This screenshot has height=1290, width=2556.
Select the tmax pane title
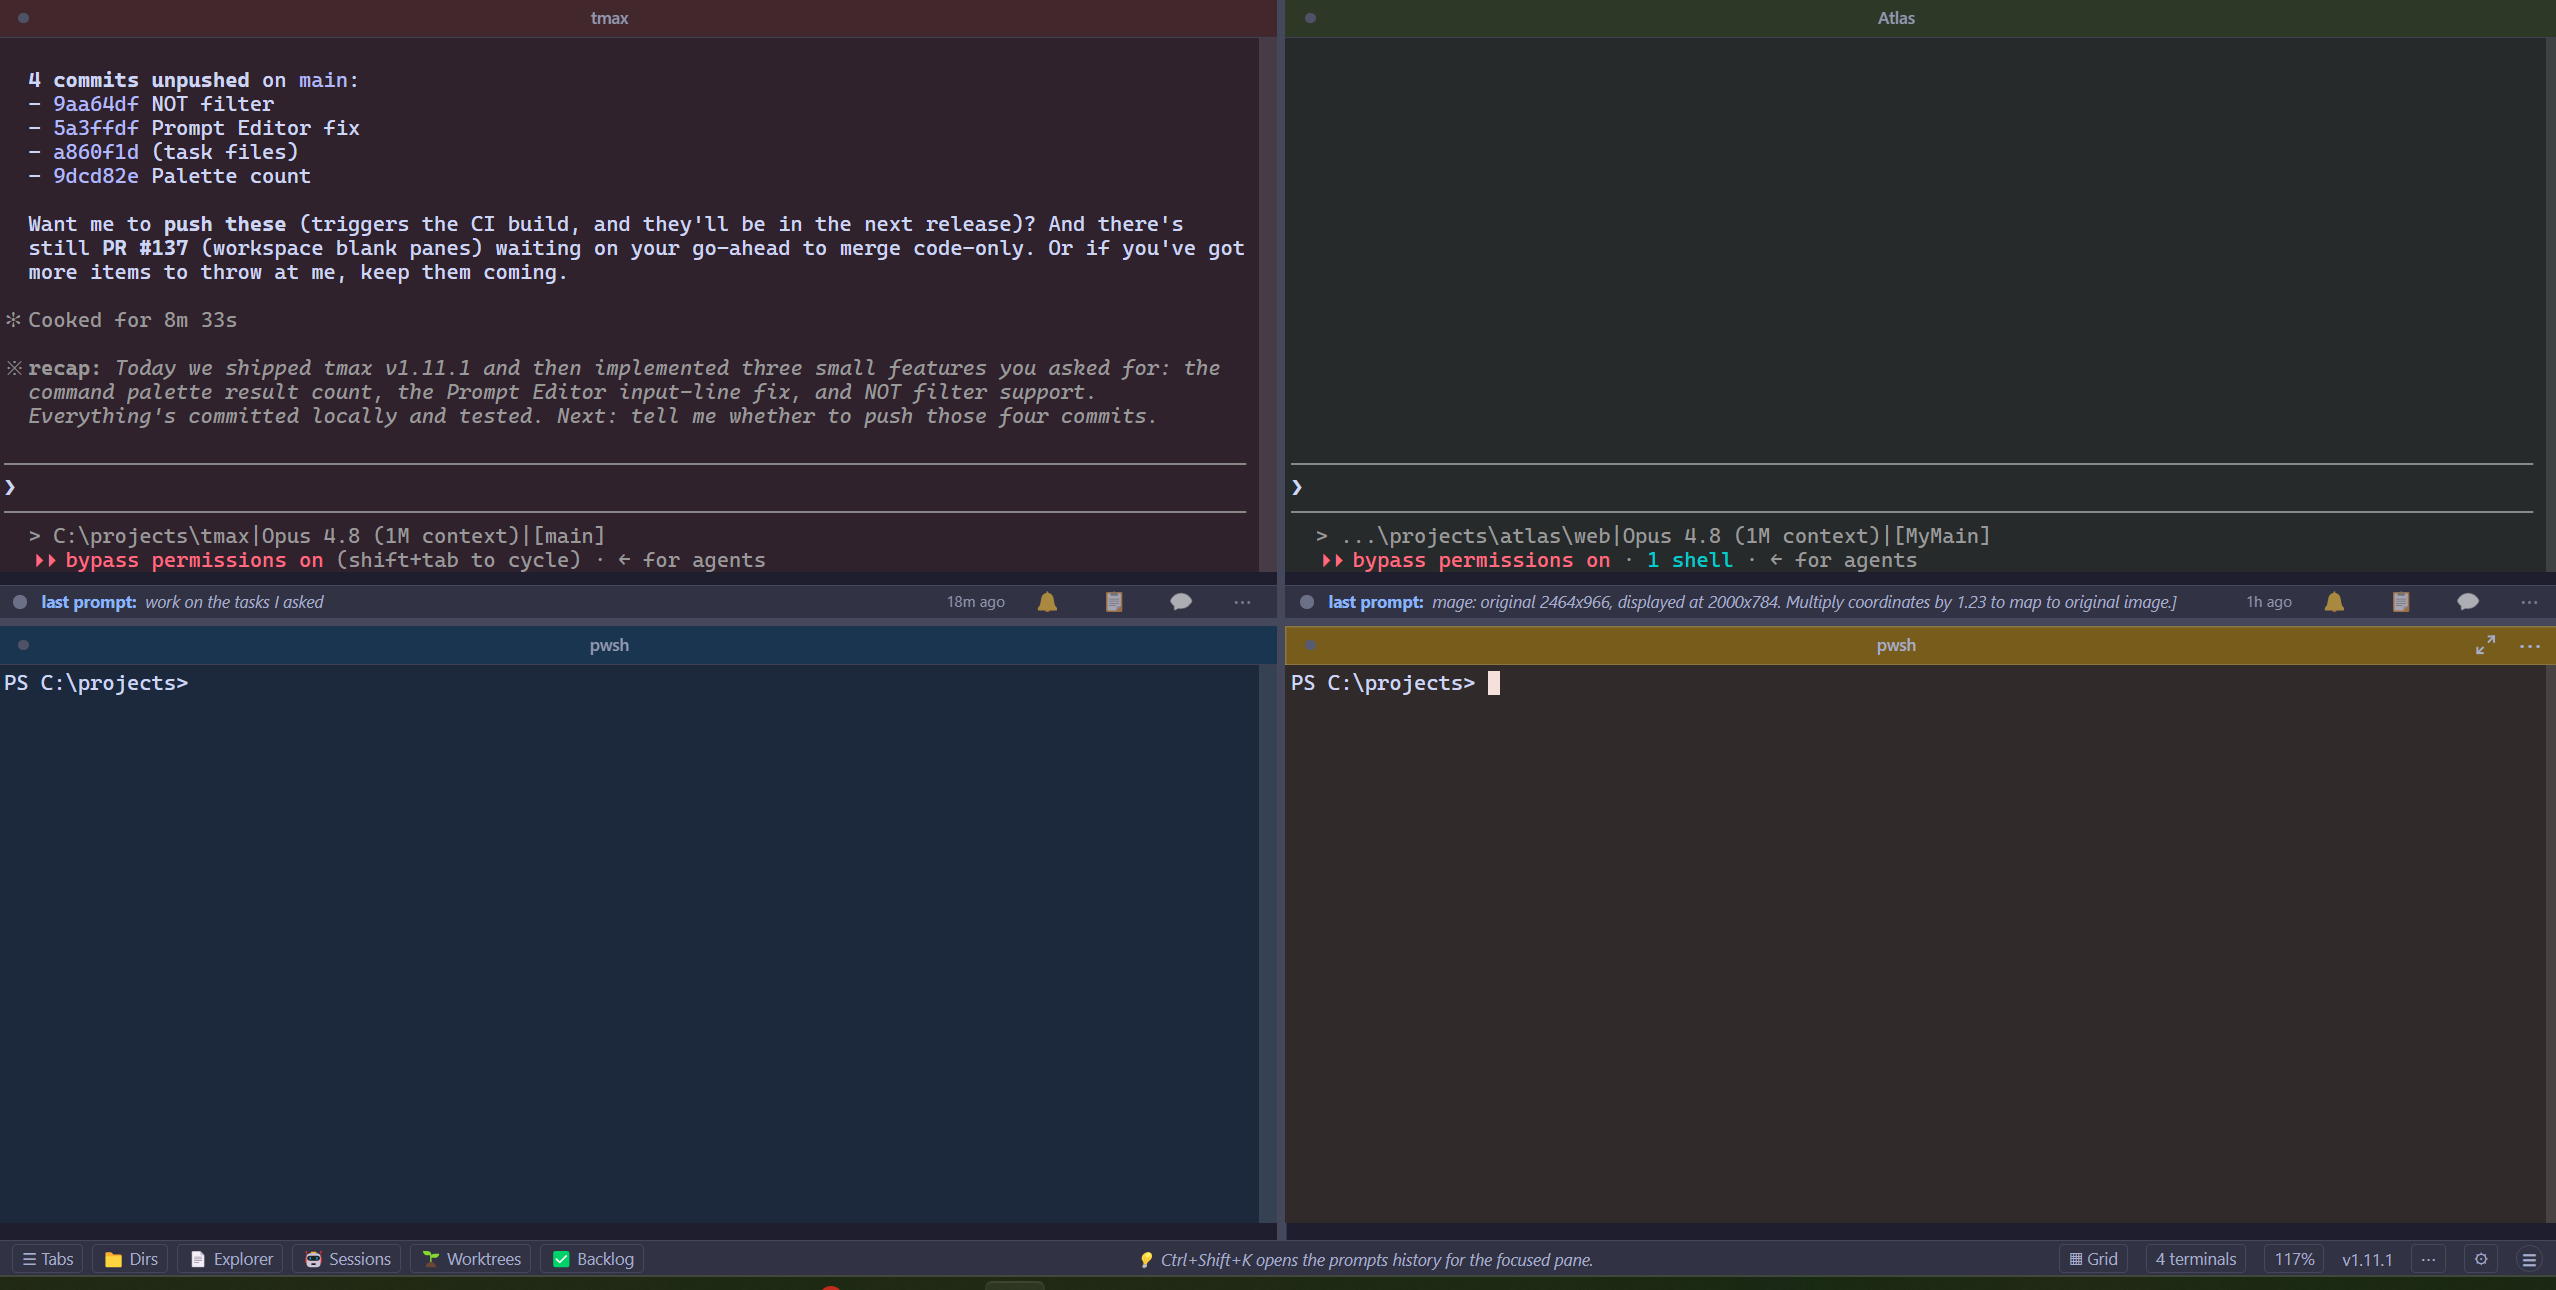(x=609, y=18)
